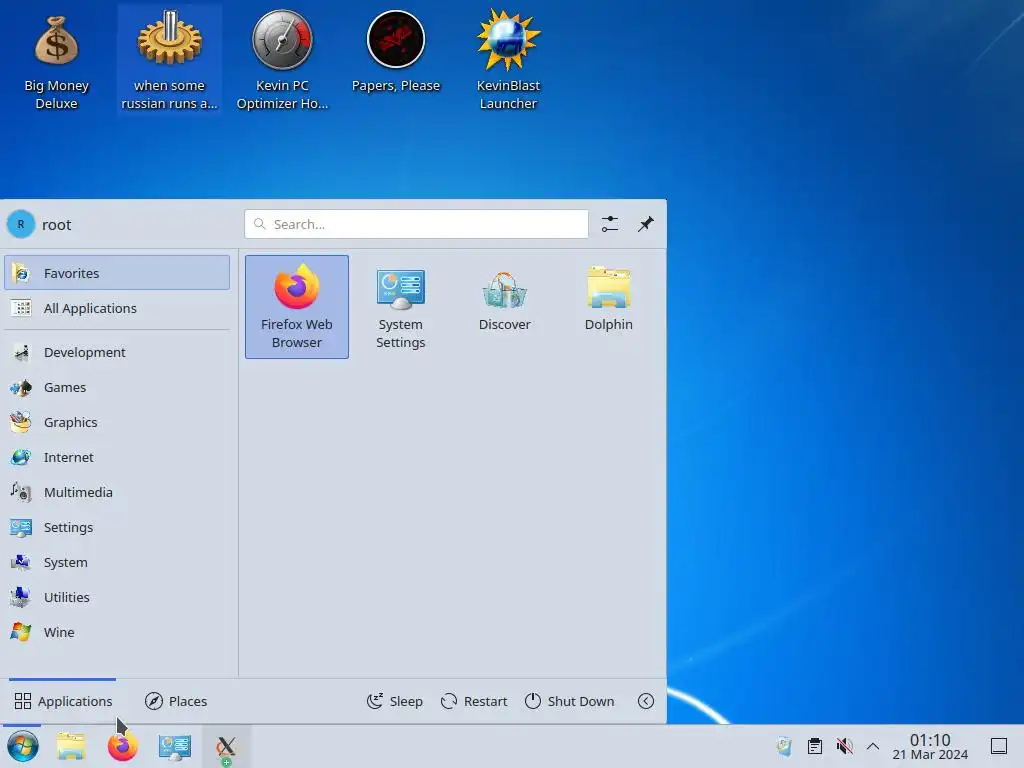The height and width of the screenshot is (768, 1024).
Task: Open Discover from Favorites grid
Action: click(x=504, y=300)
